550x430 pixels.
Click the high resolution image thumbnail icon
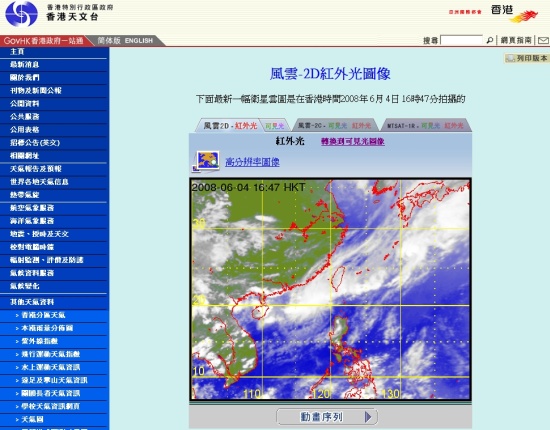point(206,162)
